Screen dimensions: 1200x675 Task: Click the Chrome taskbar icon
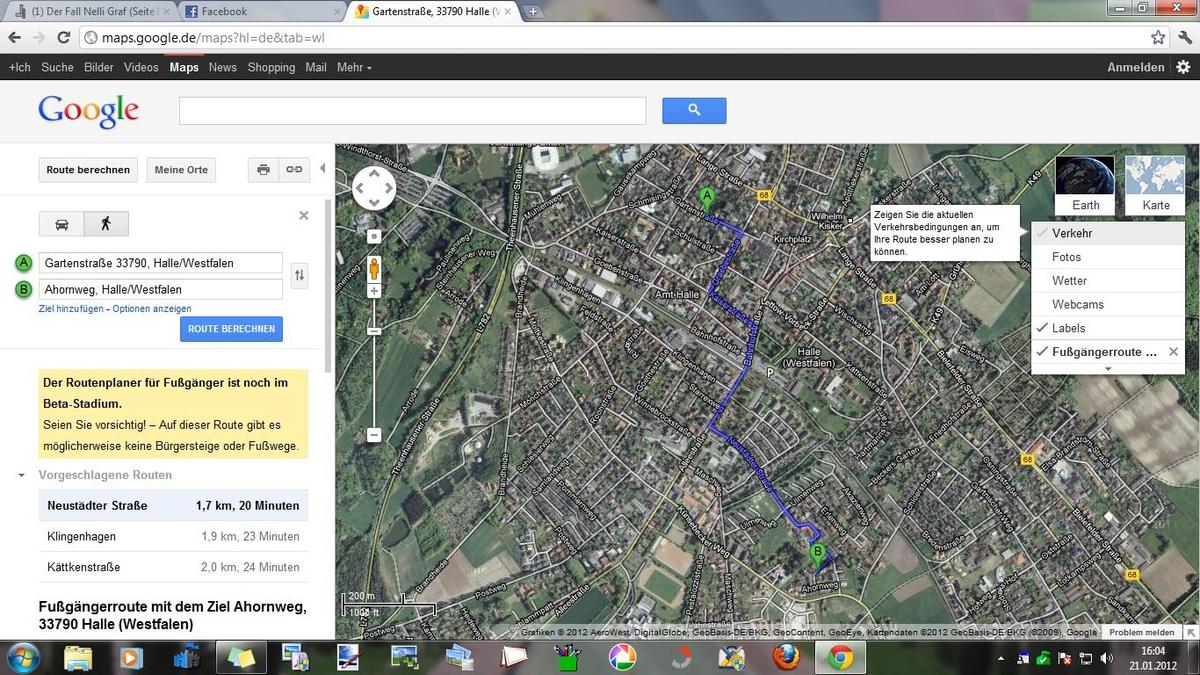pos(840,657)
